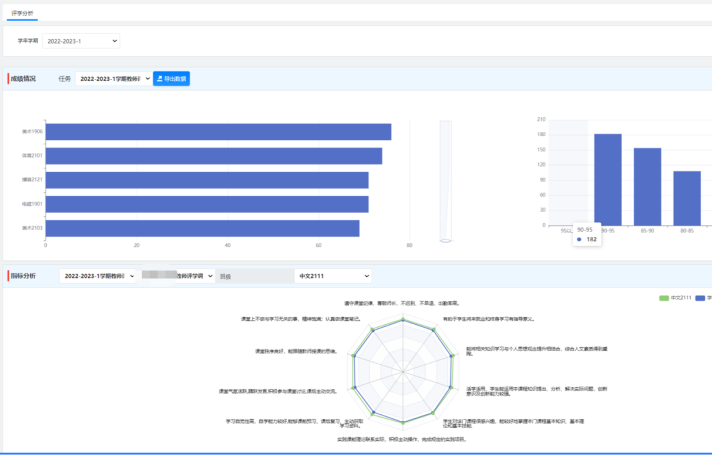Expand the 任务 dropdown in 成绩情况

[113, 78]
